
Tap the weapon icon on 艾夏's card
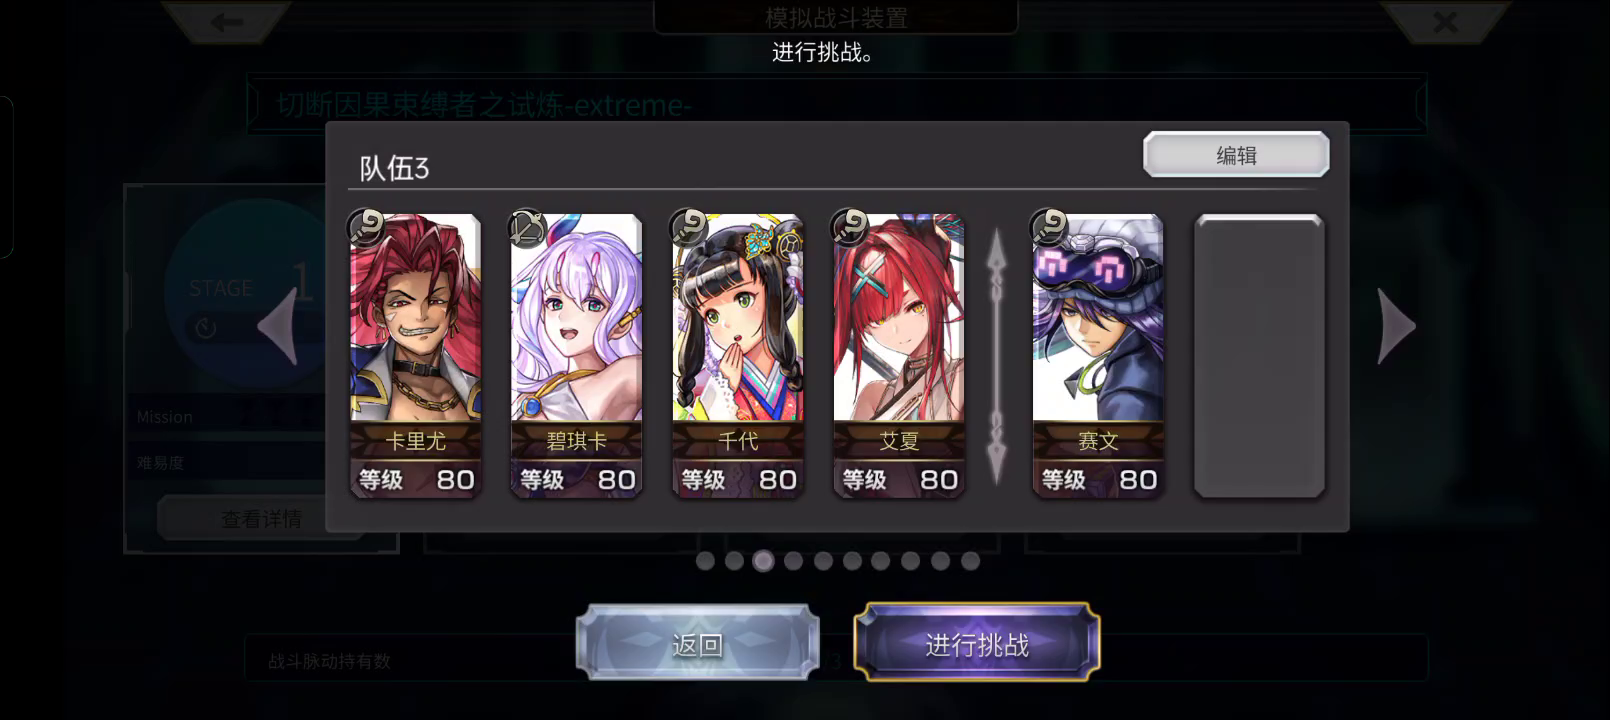[851, 228]
